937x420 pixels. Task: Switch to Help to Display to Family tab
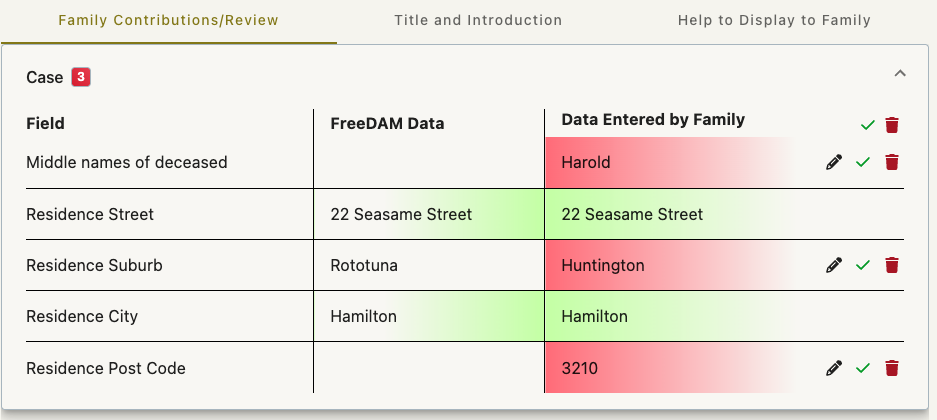pyautogui.click(x=774, y=20)
